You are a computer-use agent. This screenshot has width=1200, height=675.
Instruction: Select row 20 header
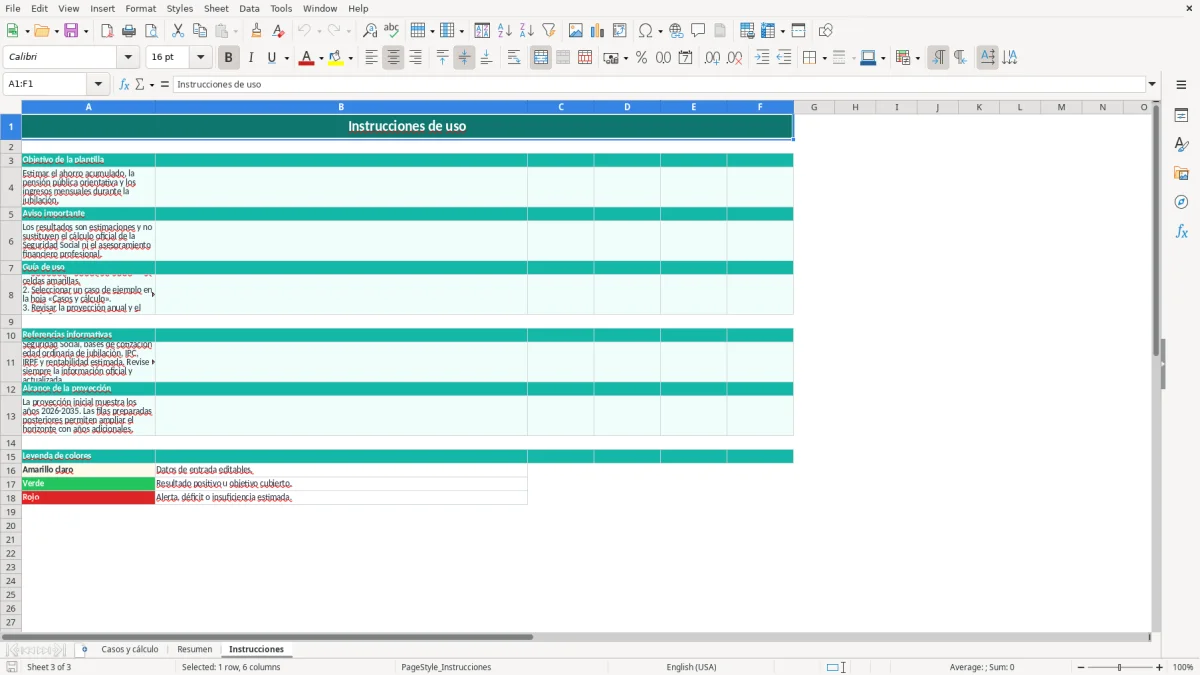coord(11,525)
